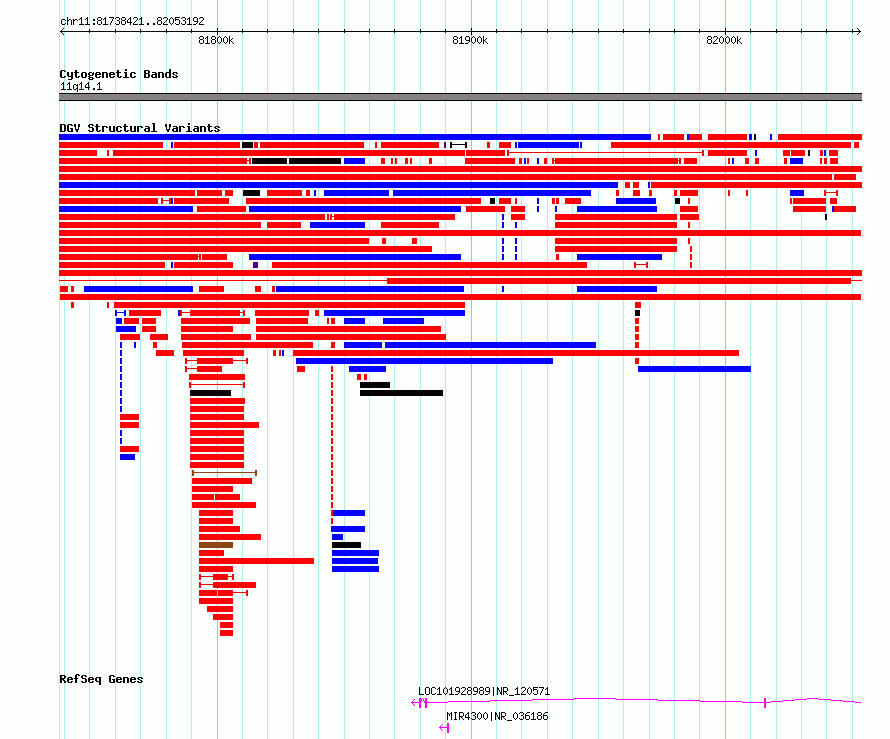This screenshot has width=890, height=739.
Task: Click the brown variant line with end caps
Action: pos(224,473)
